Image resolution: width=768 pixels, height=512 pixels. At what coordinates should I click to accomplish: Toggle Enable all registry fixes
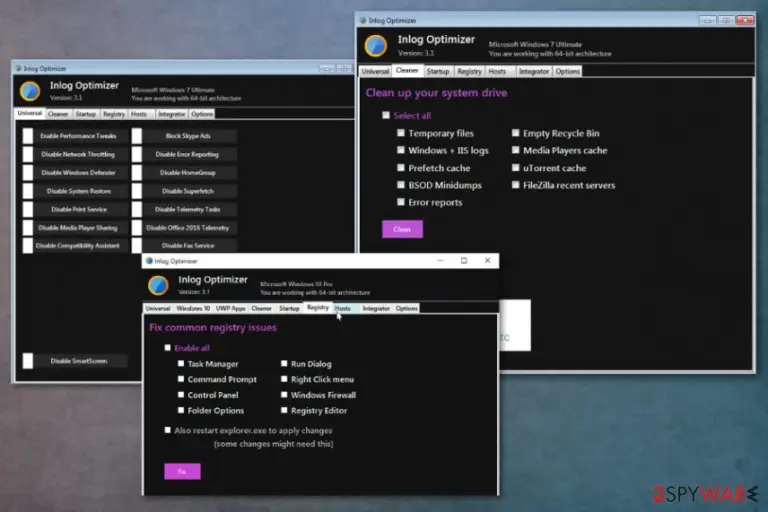pos(168,347)
